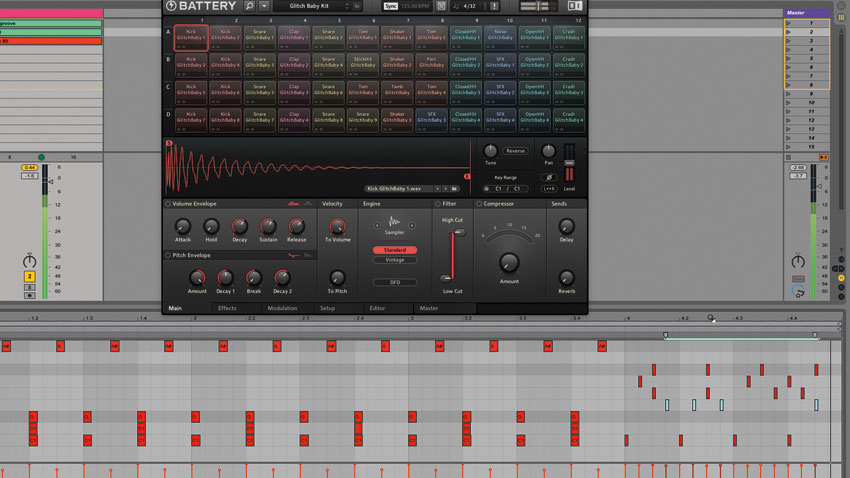Select the Vintage sampler mode
This screenshot has width=850, height=478.
click(395, 260)
